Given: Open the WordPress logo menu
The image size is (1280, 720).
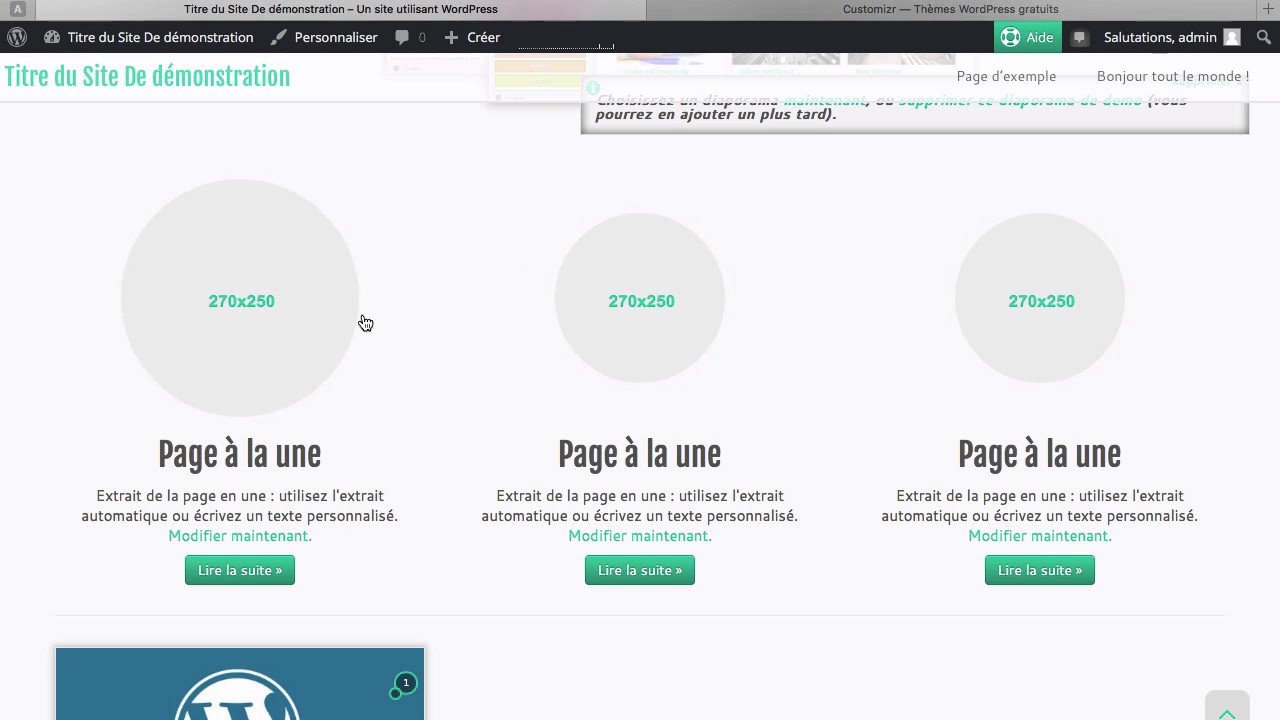Looking at the screenshot, I should [x=17, y=37].
